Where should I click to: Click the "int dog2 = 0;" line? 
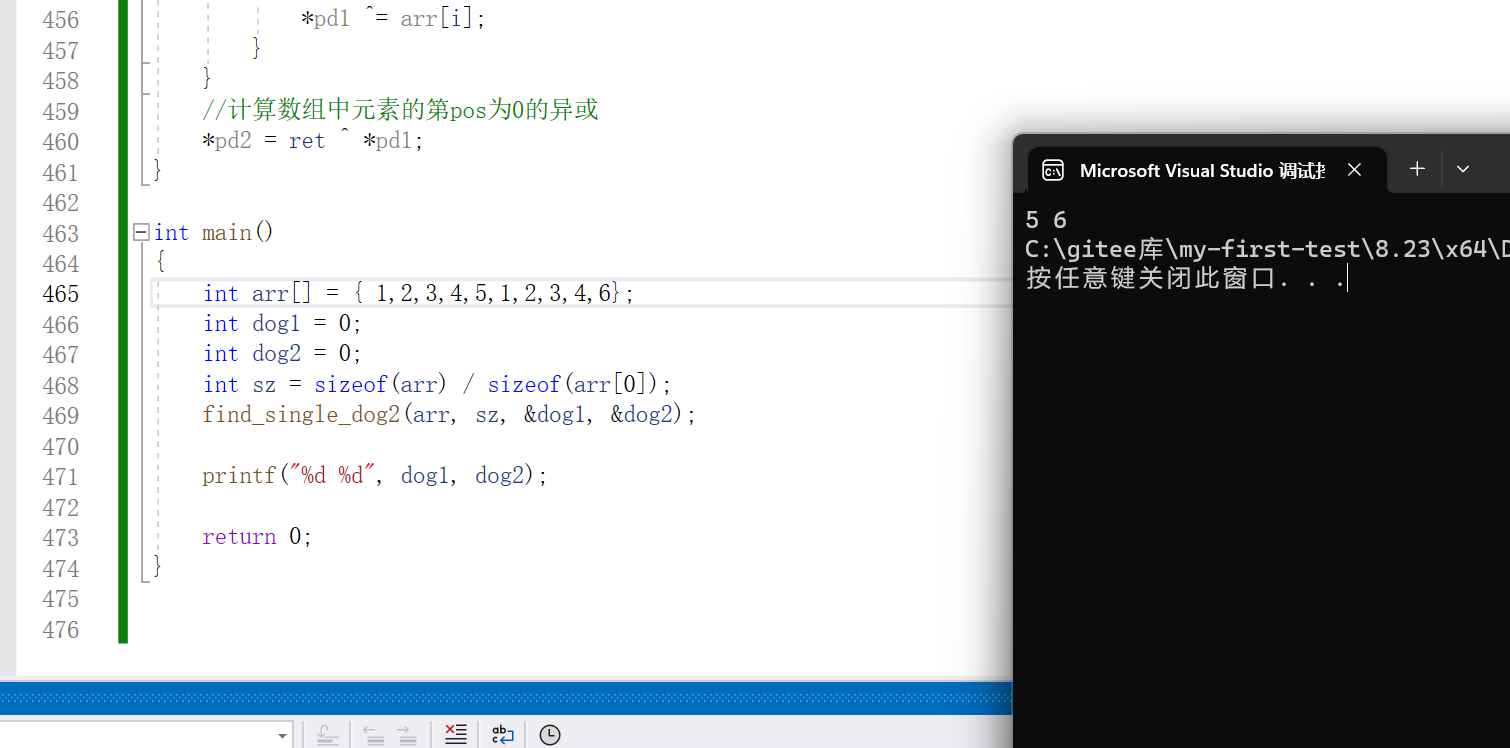point(282,354)
